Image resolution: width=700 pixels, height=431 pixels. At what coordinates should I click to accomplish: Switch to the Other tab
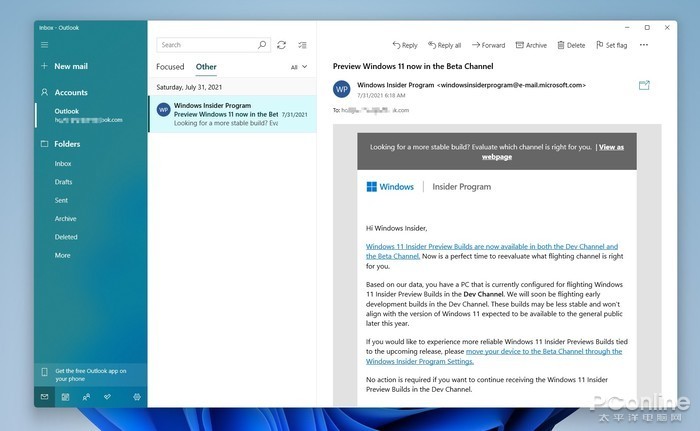[x=206, y=67]
